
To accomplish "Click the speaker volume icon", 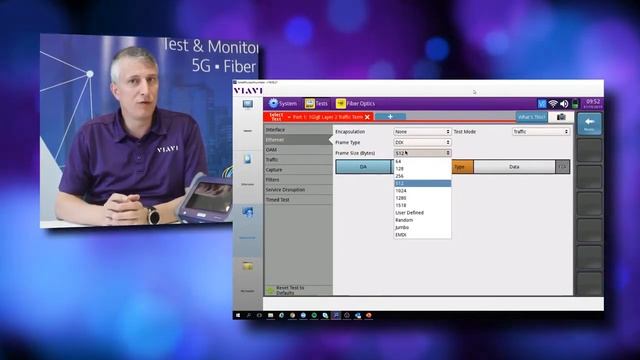I will click(564, 104).
